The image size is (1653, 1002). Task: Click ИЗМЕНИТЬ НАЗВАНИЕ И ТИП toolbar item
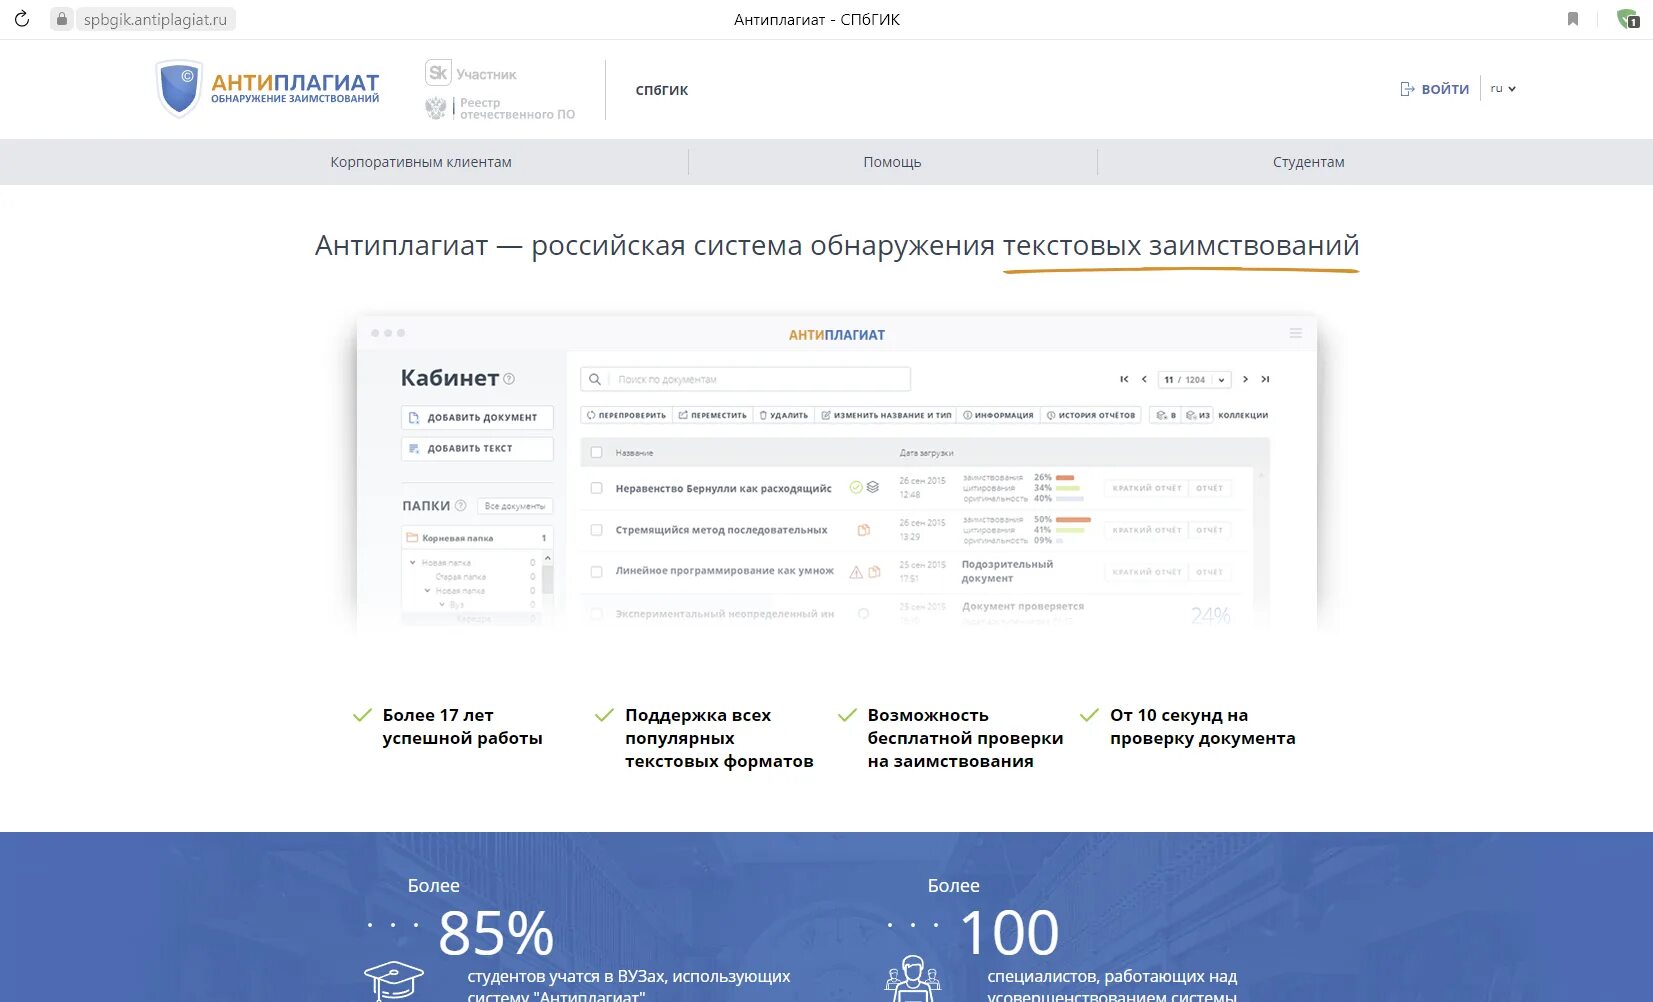pyautogui.click(x=886, y=415)
